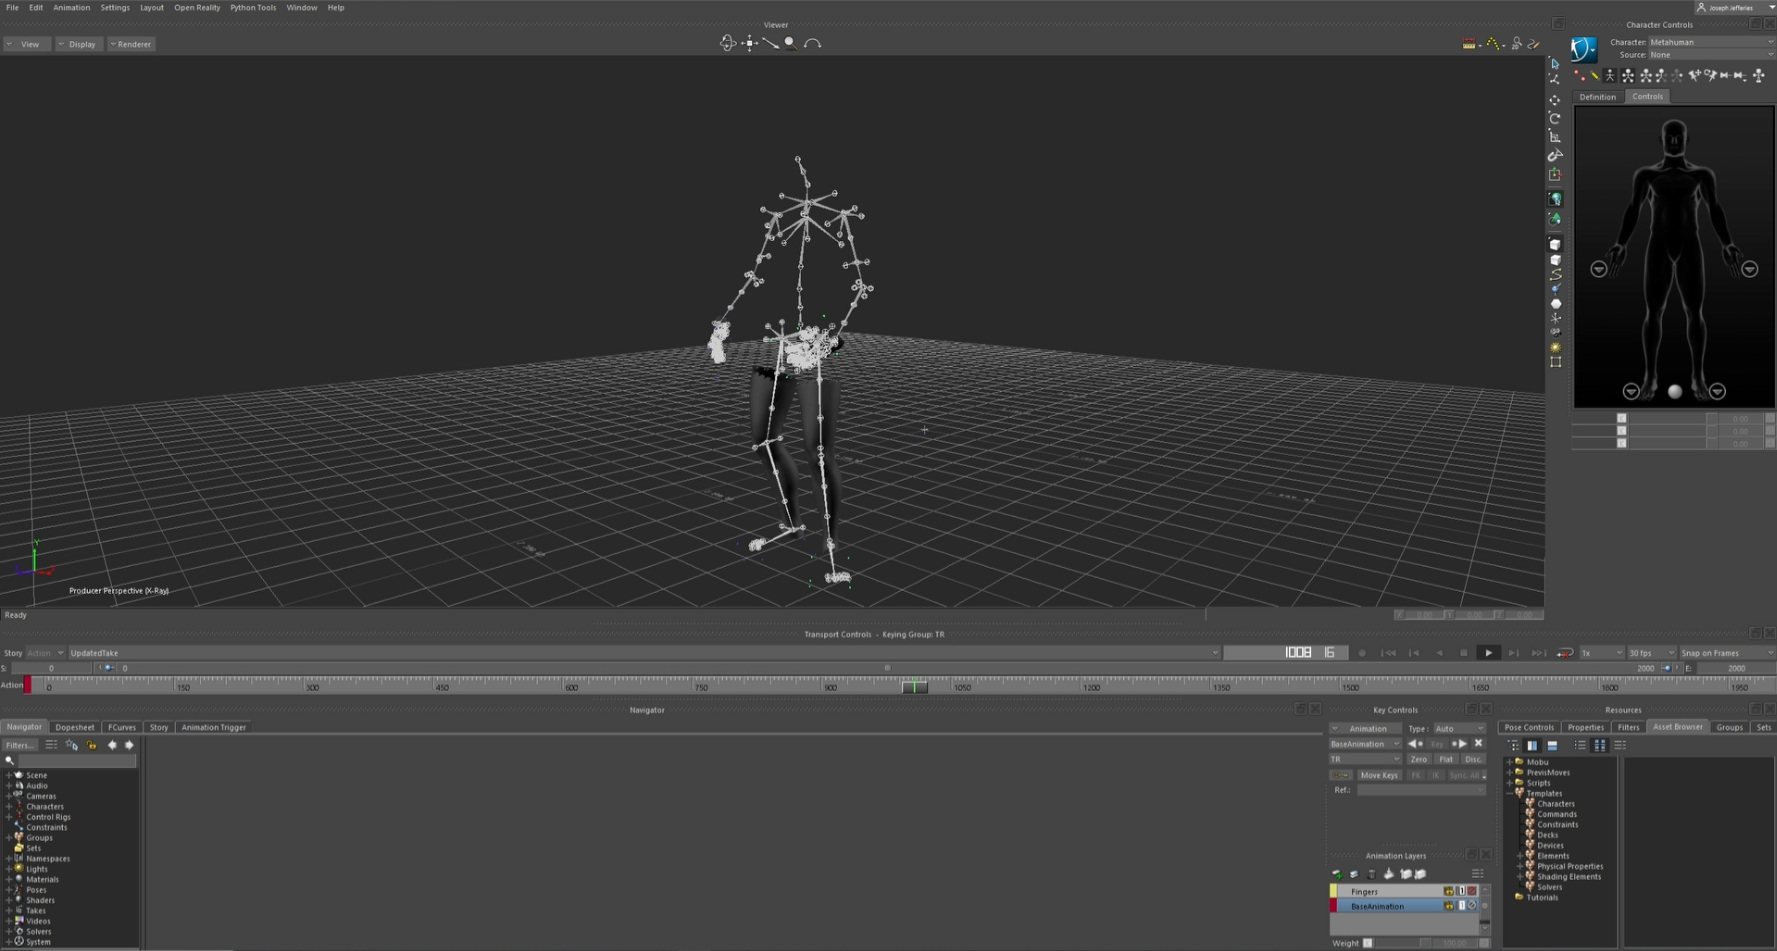
Task: Open the Animation menu in menu bar
Action: pyautogui.click(x=71, y=8)
